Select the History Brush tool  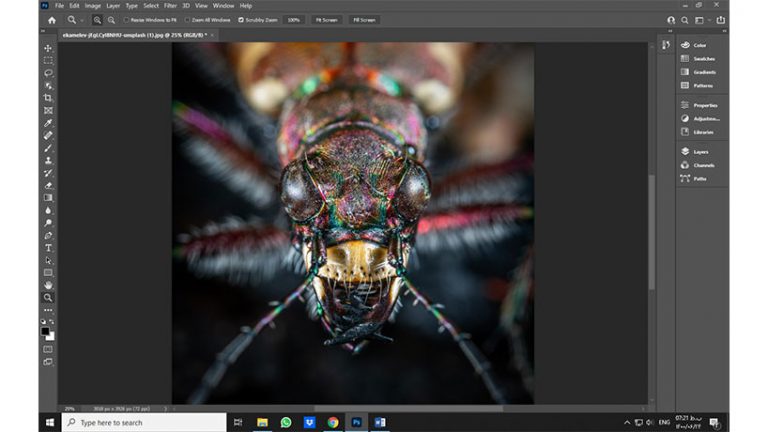[x=48, y=173]
